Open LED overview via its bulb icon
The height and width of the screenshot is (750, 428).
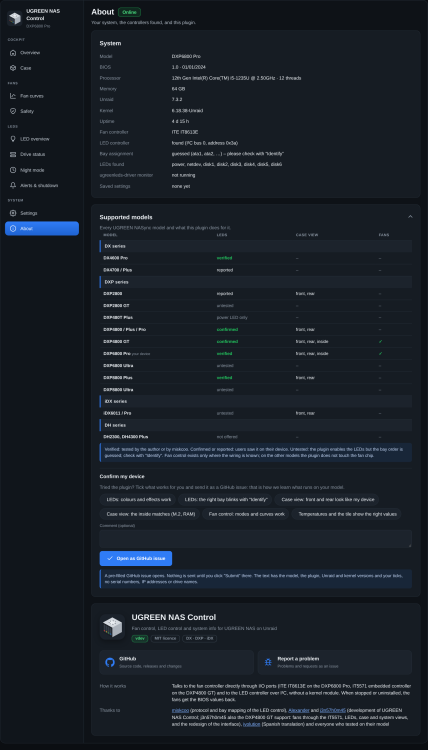click(13, 139)
